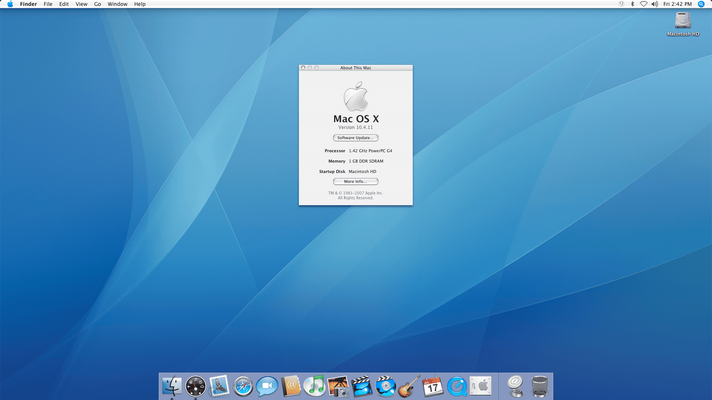Launch Dashboard from the Dock
This screenshot has height=400, width=712.
pos(196,386)
